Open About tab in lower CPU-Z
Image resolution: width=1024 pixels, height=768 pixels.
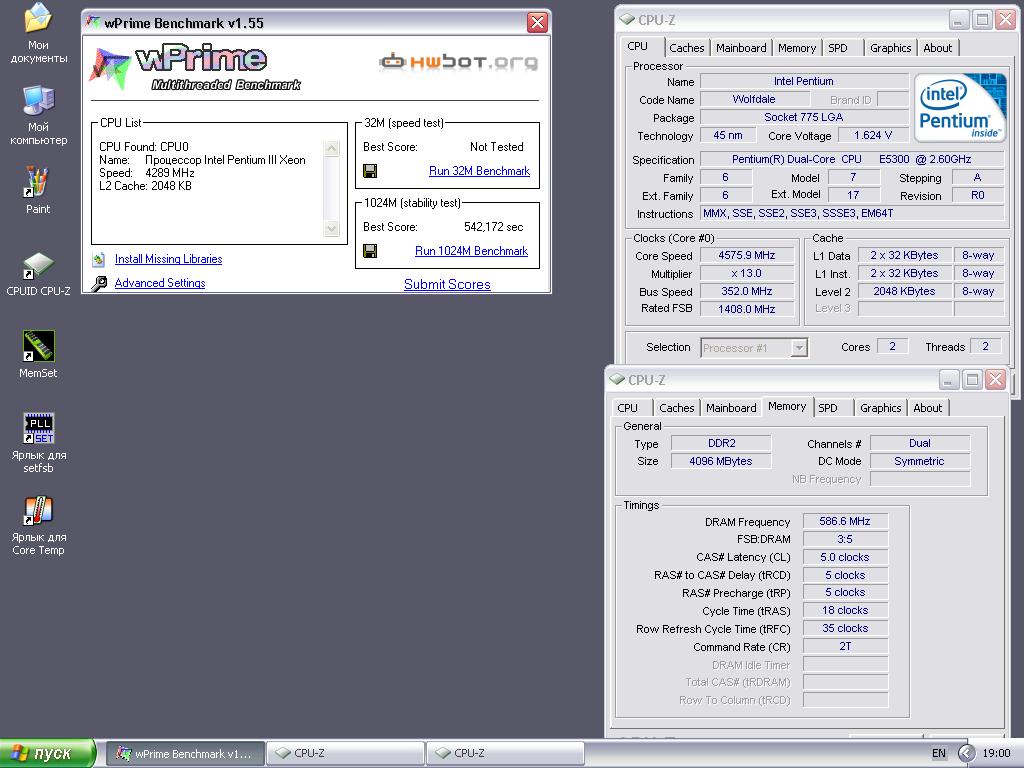[x=927, y=408]
